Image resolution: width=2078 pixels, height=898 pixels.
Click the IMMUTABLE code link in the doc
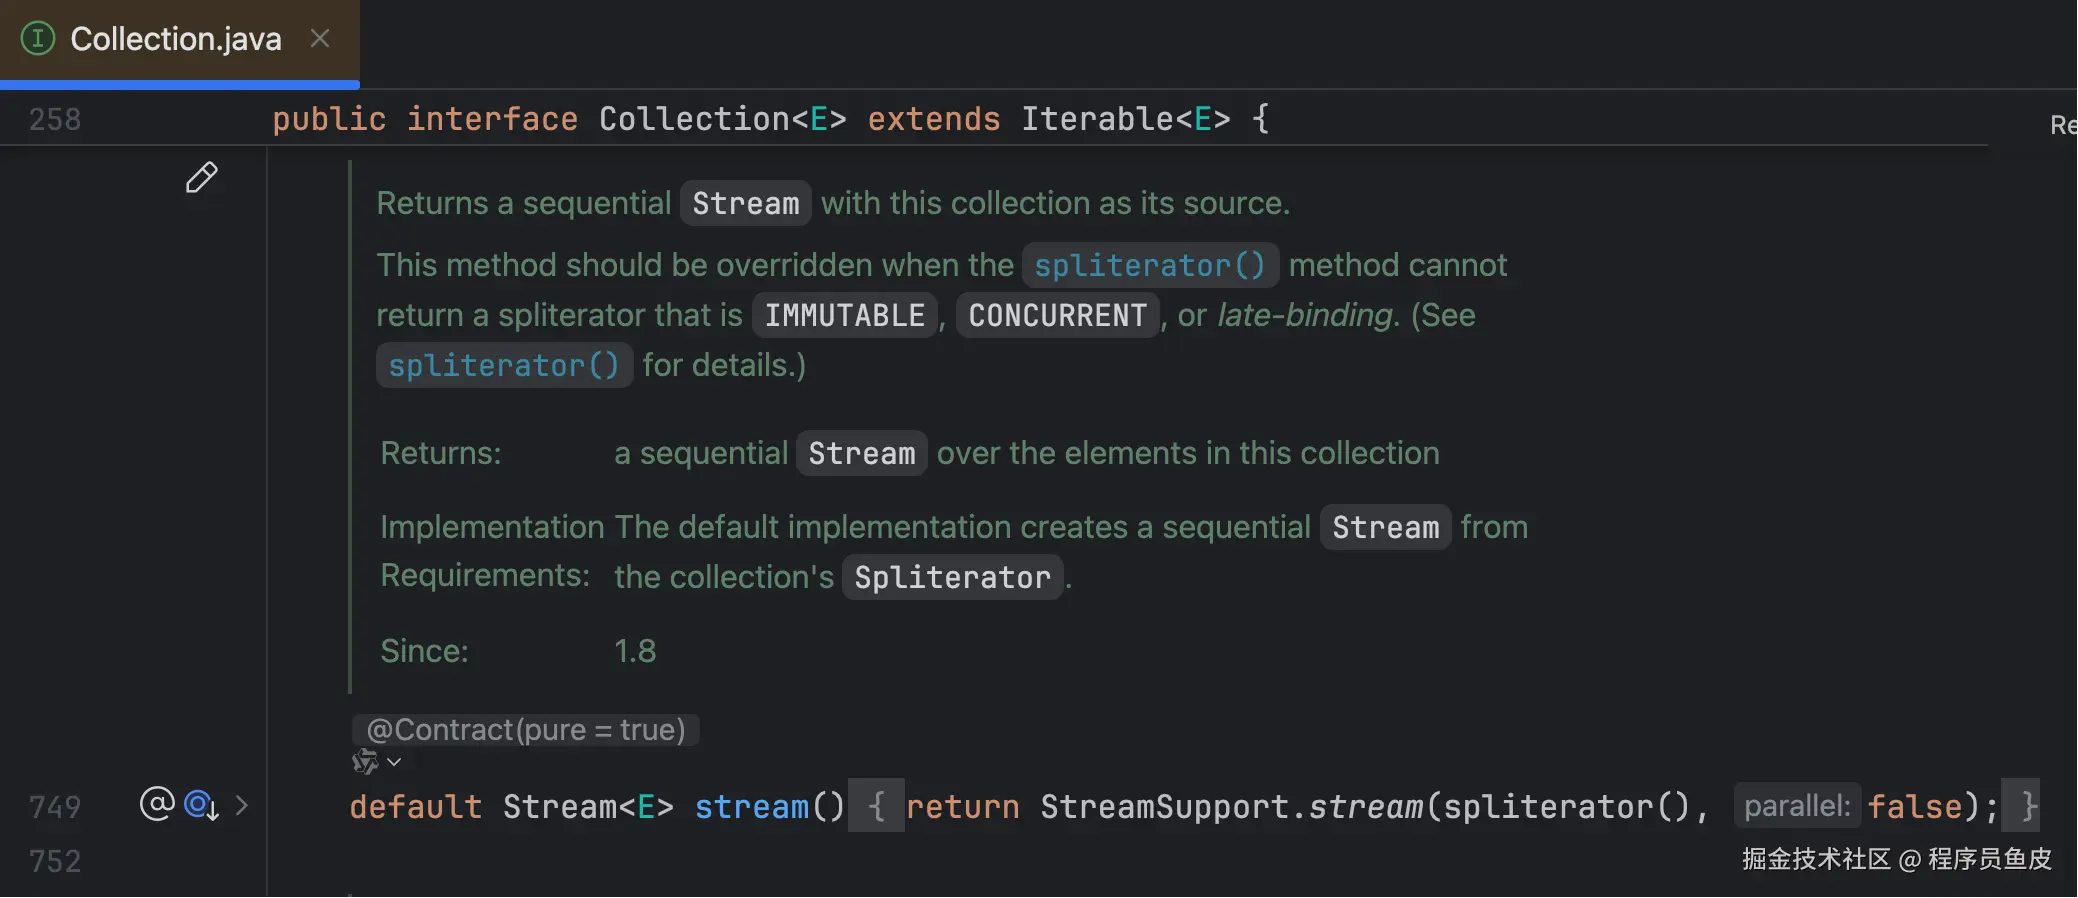(844, 315)
